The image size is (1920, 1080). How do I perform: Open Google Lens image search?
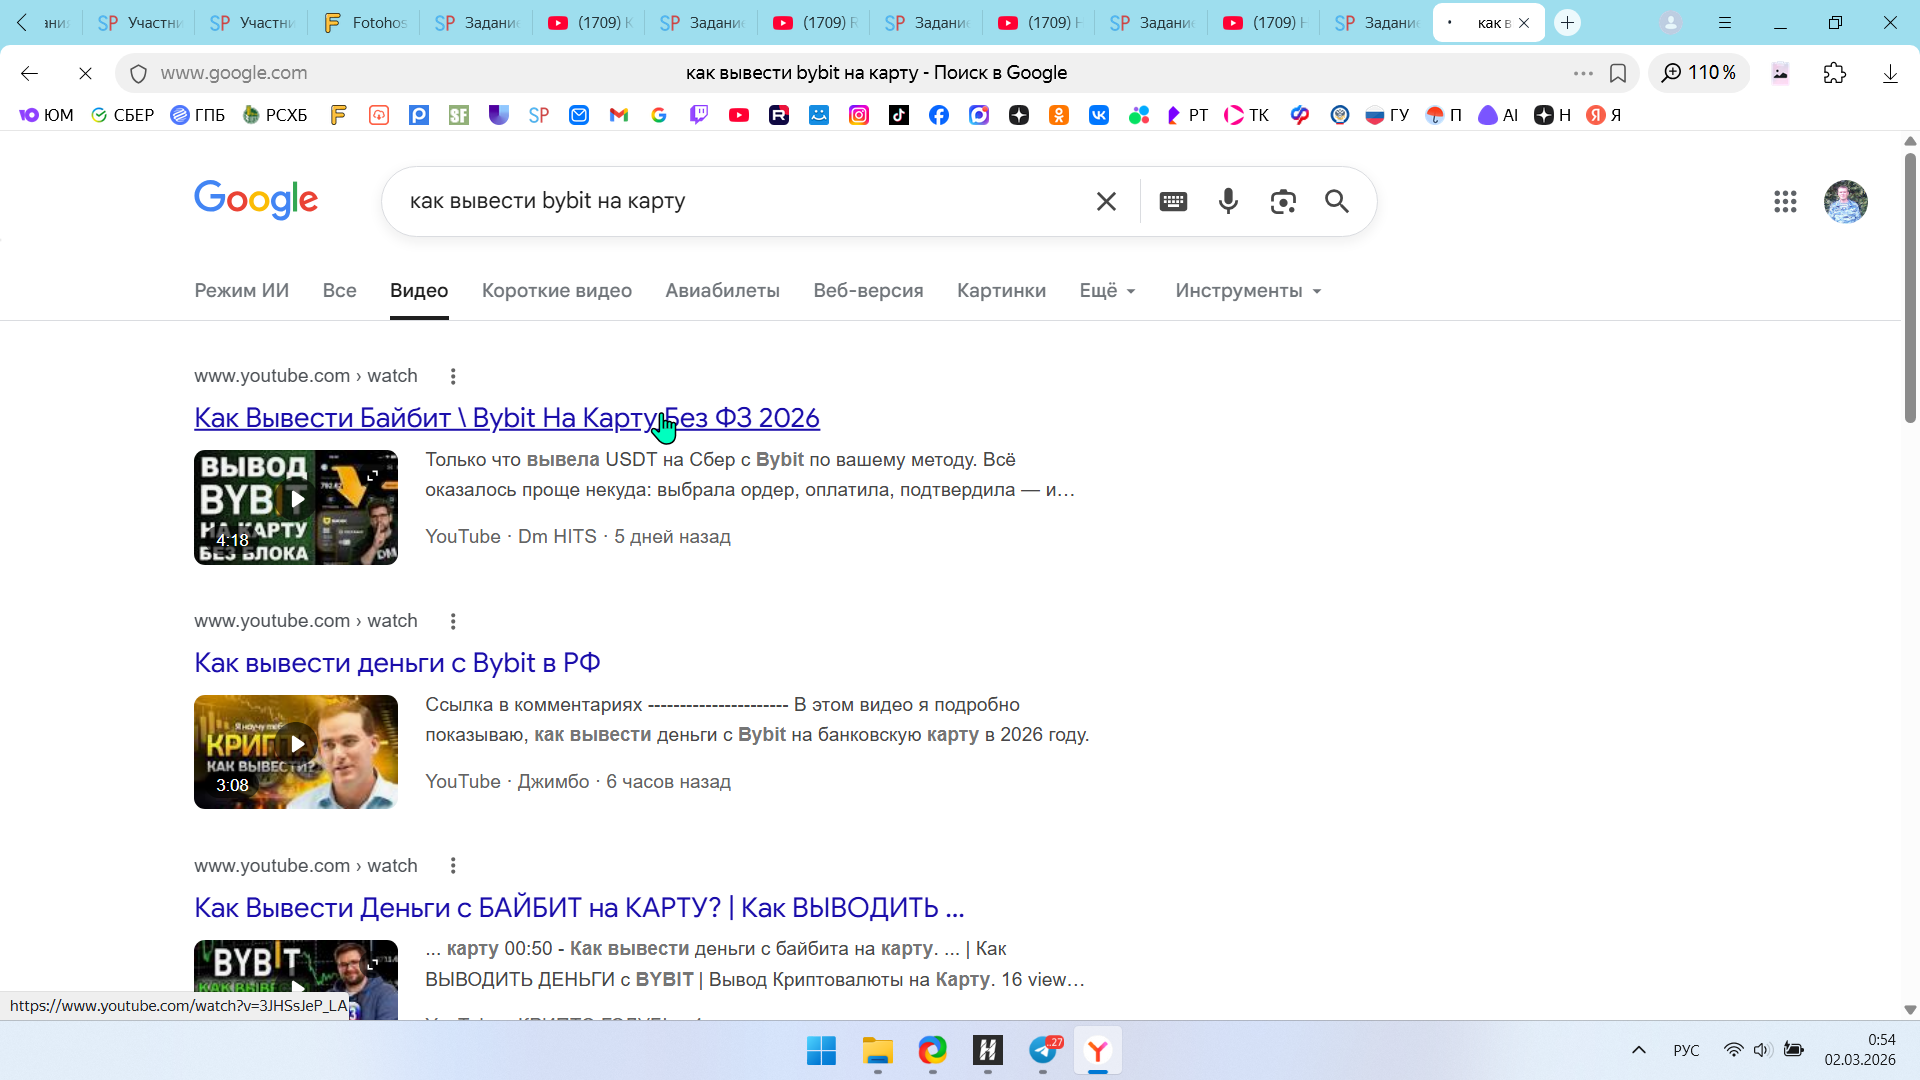pyautogui.click(x=1283, y=201)
